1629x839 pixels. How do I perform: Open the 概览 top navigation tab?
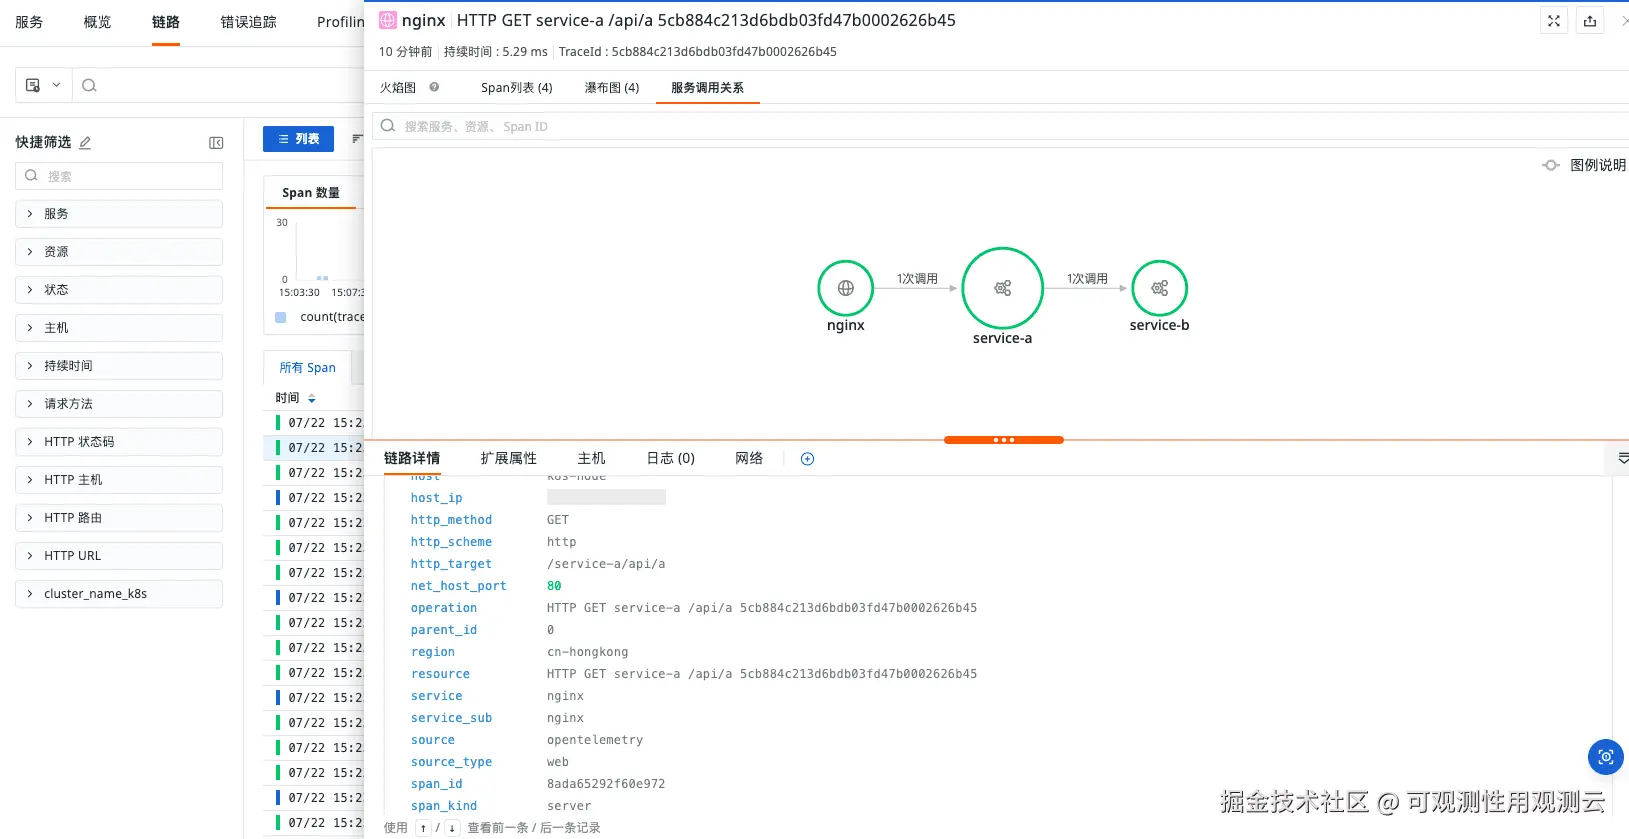[x=97, y=22]
